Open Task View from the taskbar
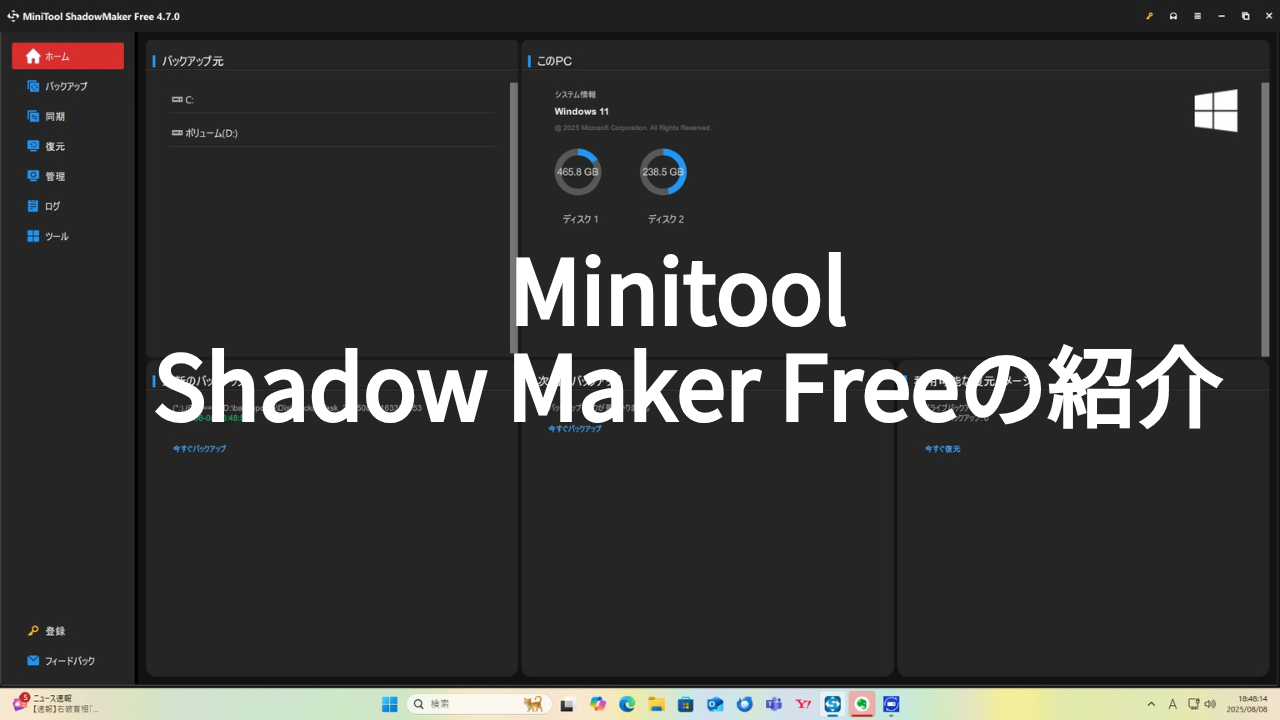This screenshot has width=1280, height=720. point(567,704)
